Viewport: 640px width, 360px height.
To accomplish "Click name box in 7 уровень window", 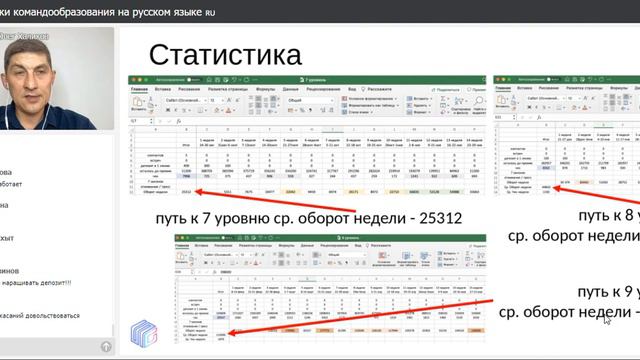I will (x=140, y=121).
